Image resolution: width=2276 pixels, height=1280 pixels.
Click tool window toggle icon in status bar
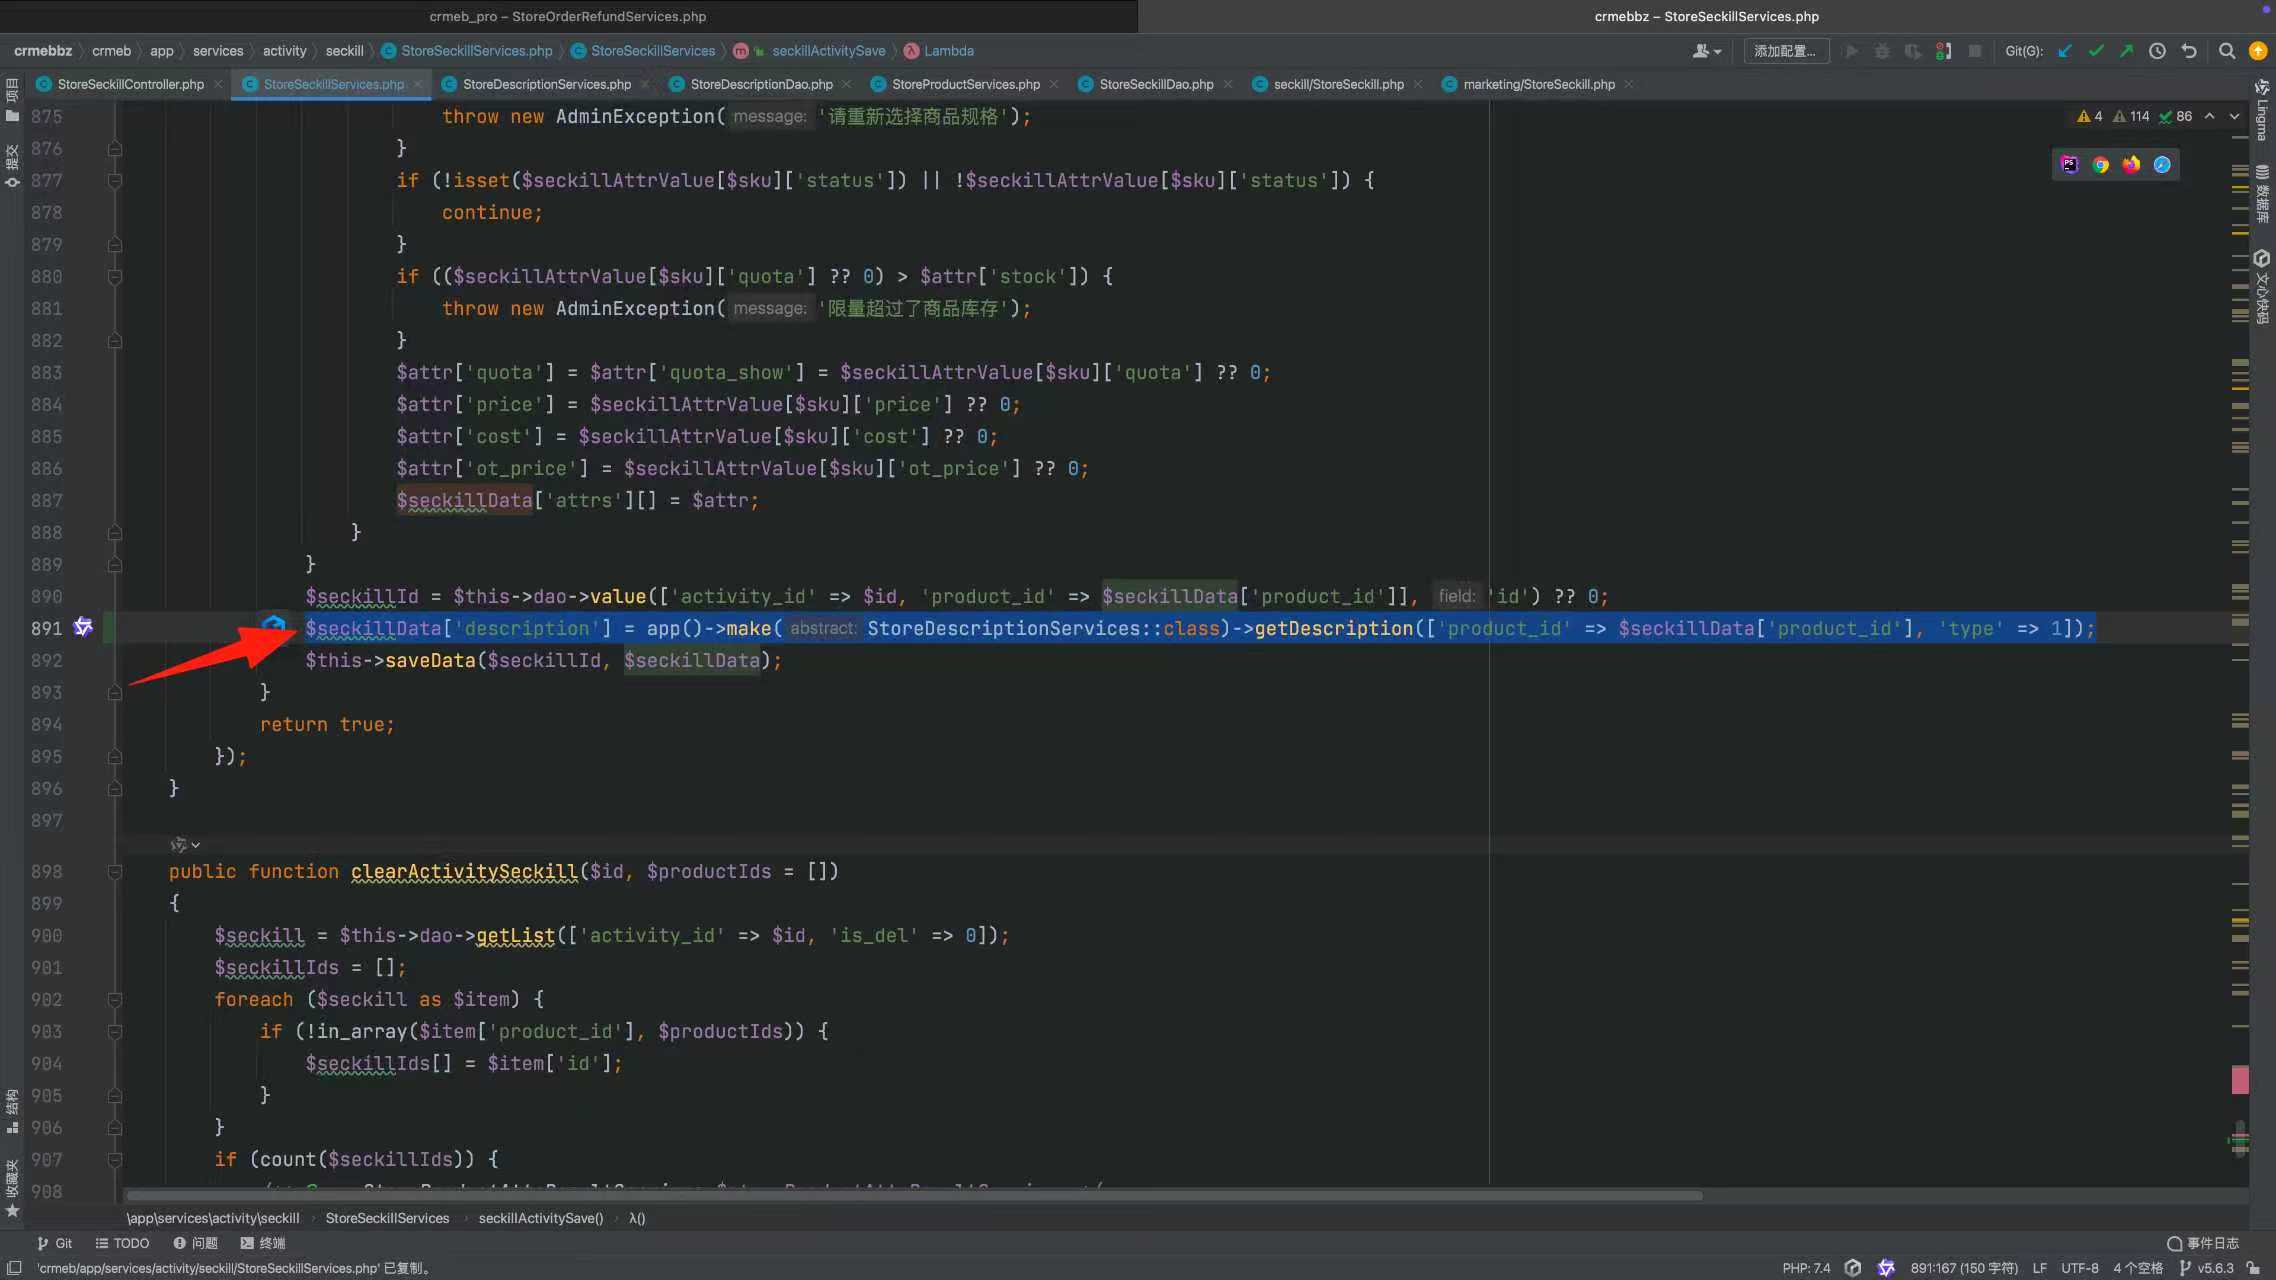[x=14, y=1268]
